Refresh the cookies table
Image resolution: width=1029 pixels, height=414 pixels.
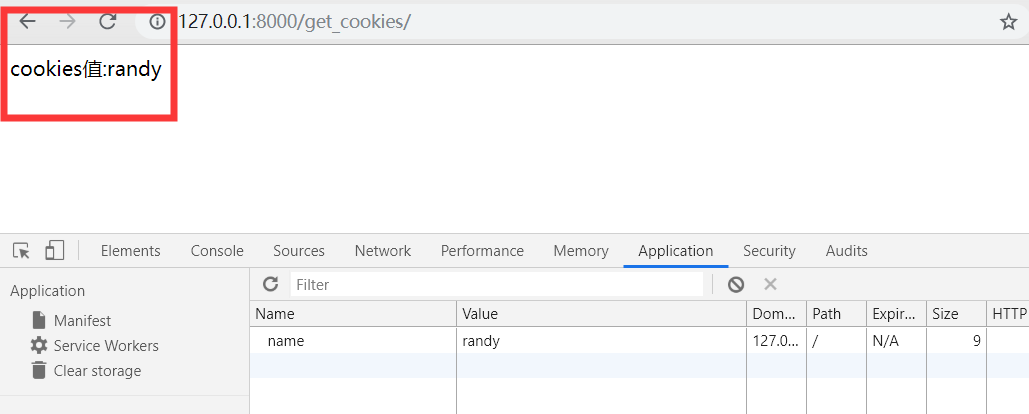[270, 284]
